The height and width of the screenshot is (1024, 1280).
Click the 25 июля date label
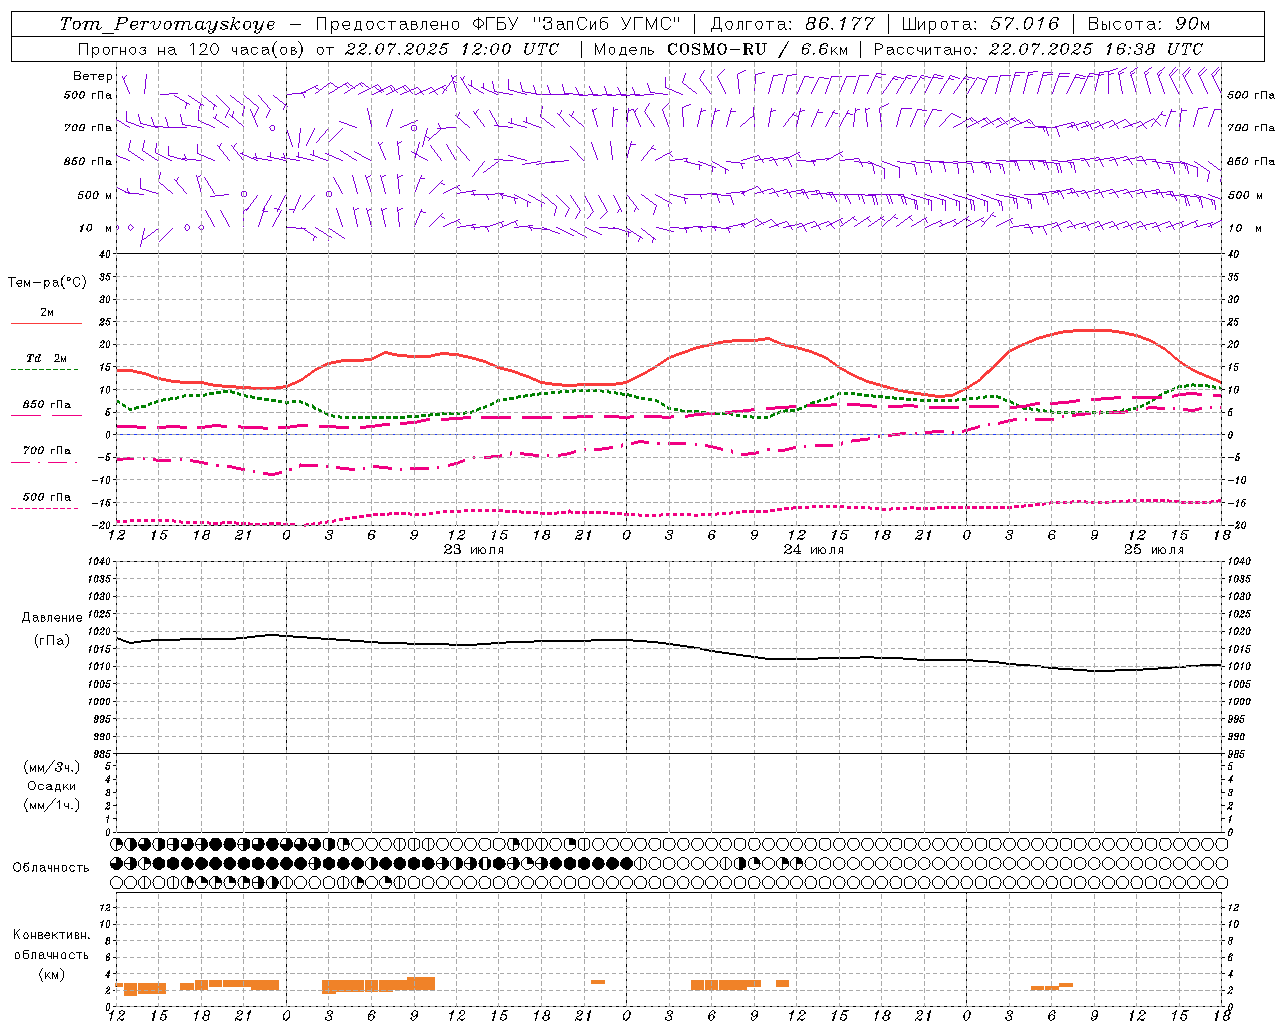[1154, 550]
